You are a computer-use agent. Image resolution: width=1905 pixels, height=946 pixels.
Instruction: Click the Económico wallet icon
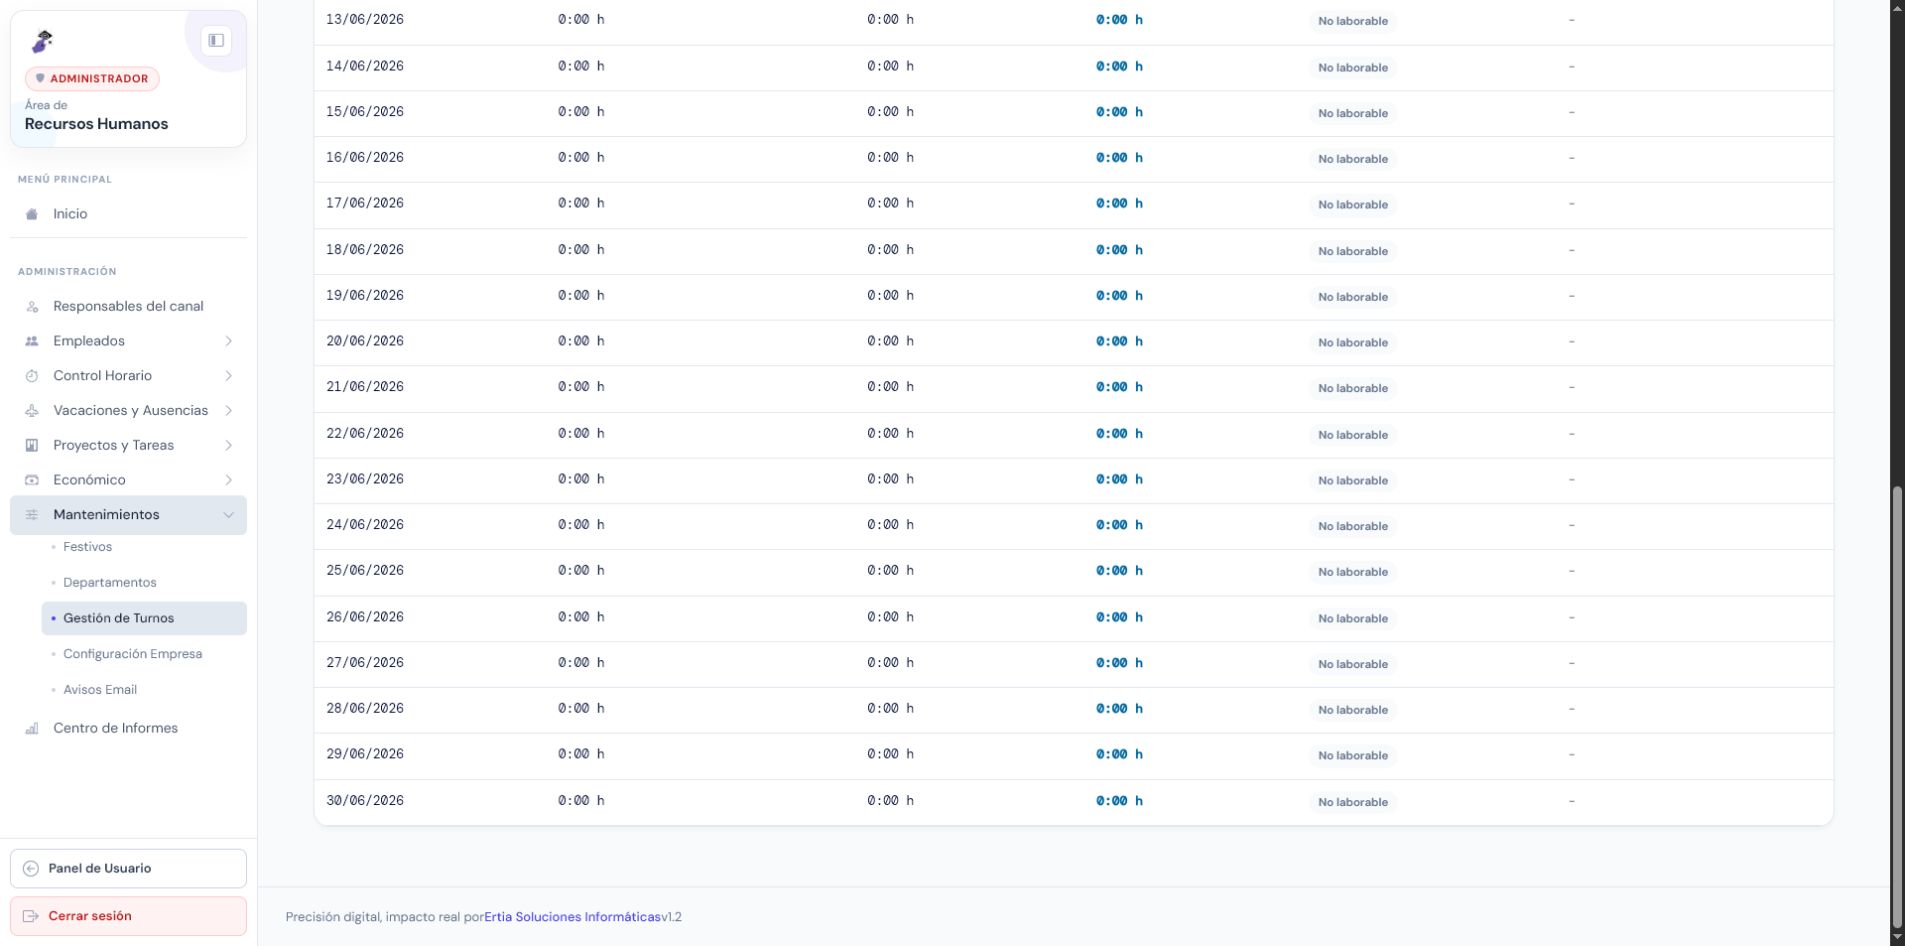pyautogui.click(x=32, y=480)
